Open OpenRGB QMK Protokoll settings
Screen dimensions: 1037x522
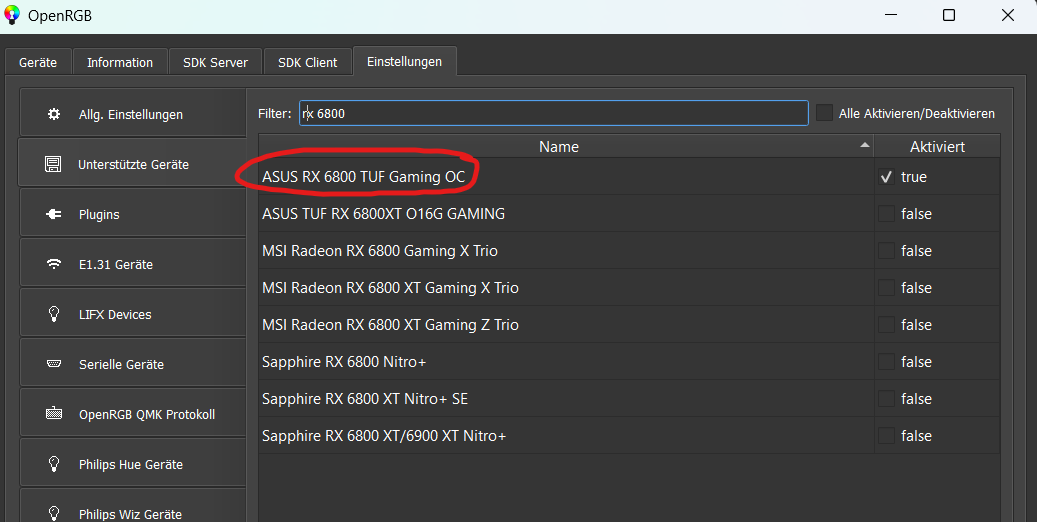(133, 413)
